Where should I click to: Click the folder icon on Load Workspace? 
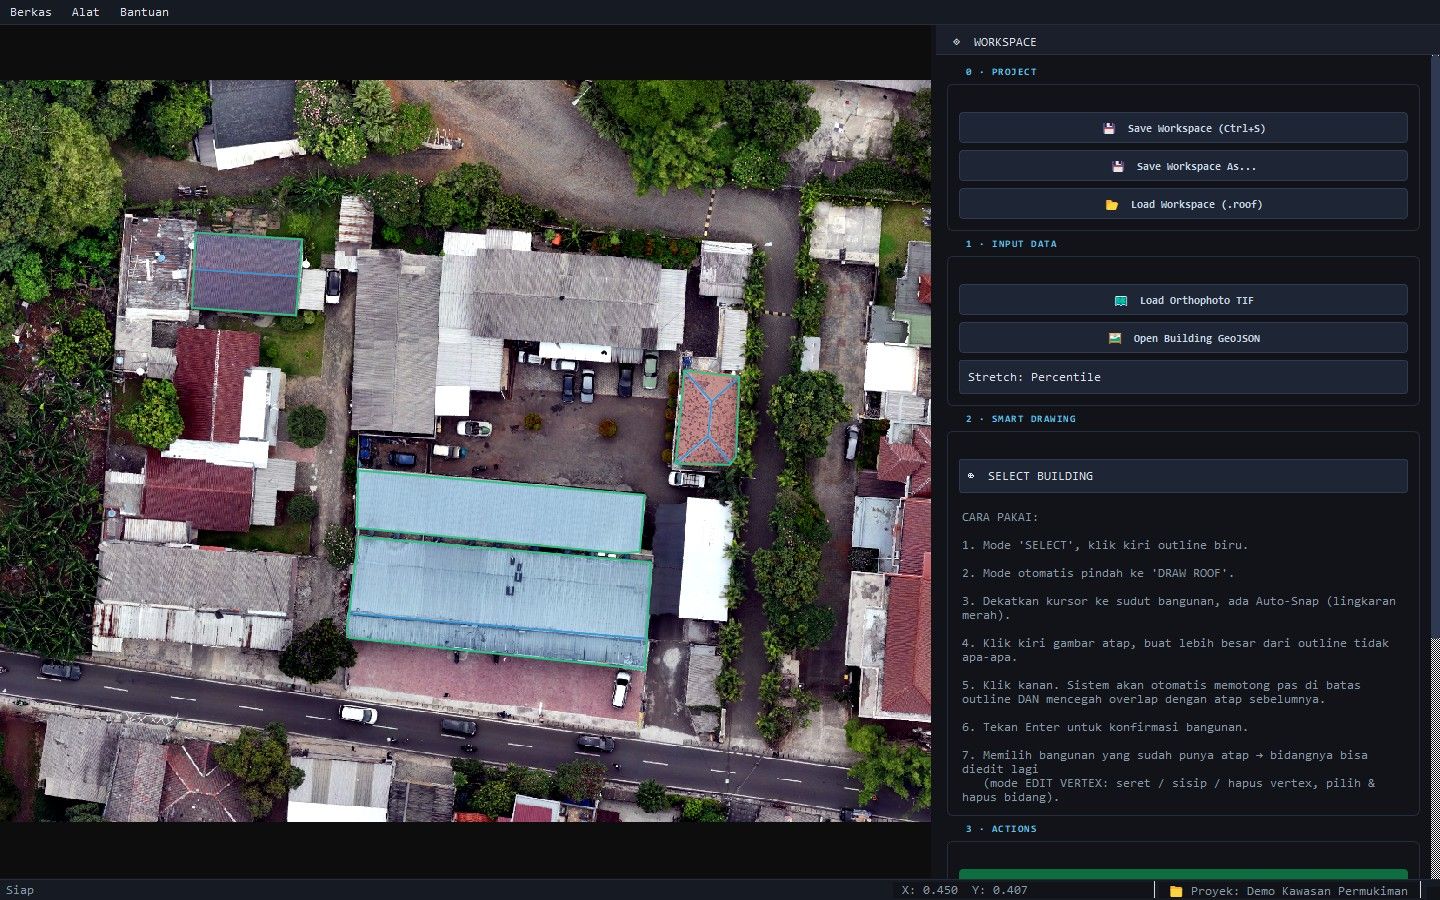[1112, 204]
